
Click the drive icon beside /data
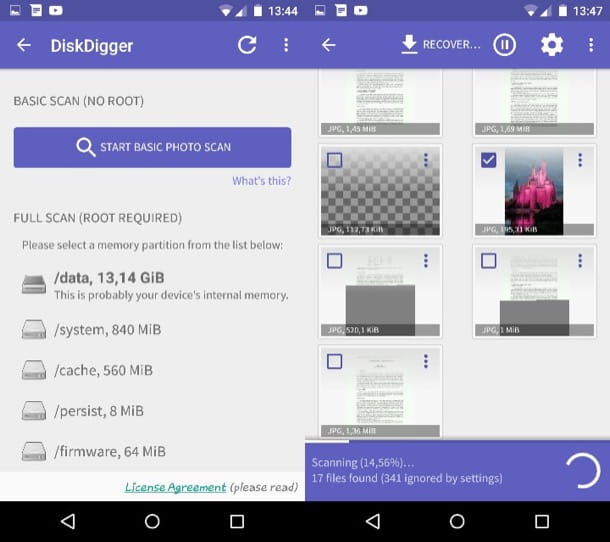(x=34, y=284)
